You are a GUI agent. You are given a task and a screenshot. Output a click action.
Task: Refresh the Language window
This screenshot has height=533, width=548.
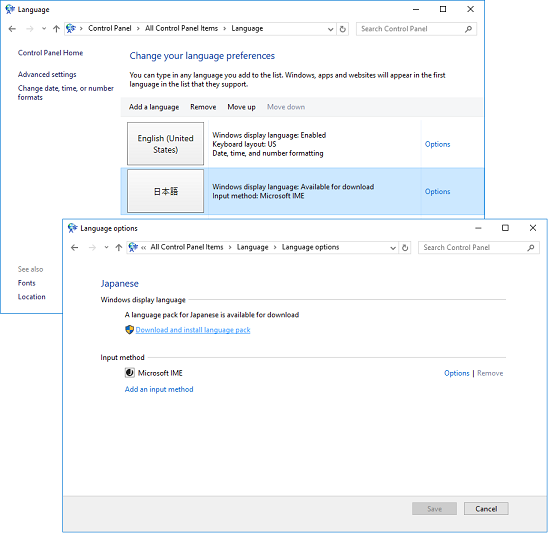coord(342,29)
